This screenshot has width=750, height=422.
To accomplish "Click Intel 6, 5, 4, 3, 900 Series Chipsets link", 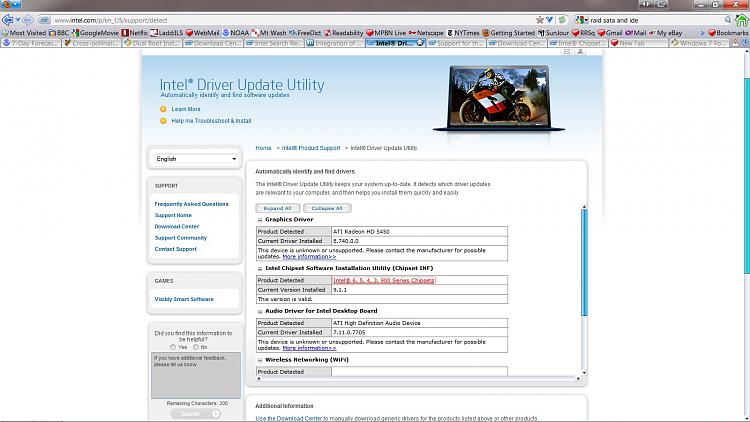I will click(x=384, y=280).
